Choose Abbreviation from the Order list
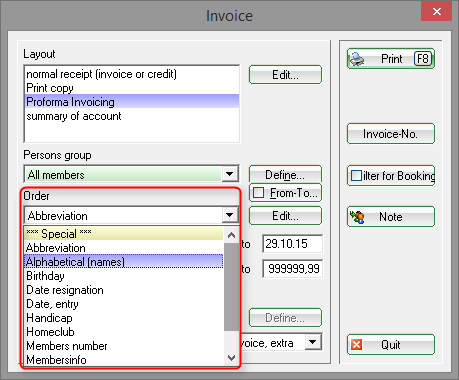 pos(124,248)
